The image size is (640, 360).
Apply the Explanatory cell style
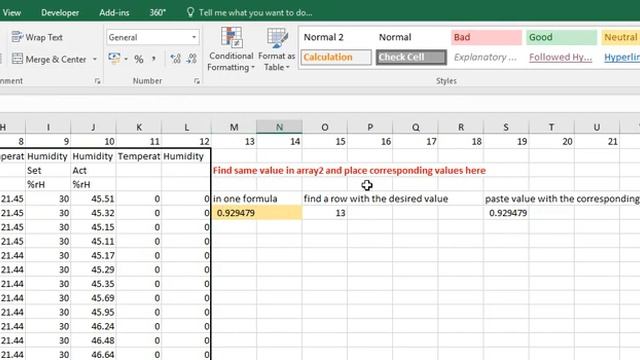click(486, 57)
